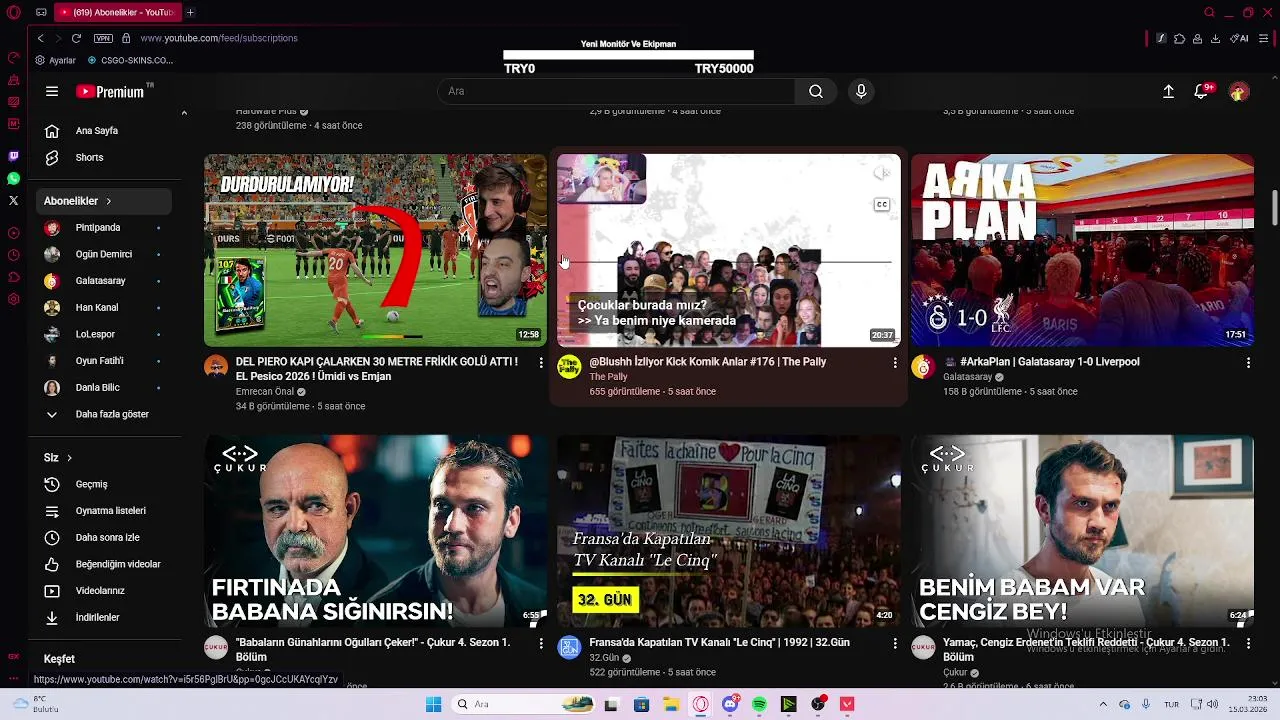The width and height of the screenshot is (1280, 720).
Task: Open X (Twitter) in Opera sidebar
Action: pos(13,200)
